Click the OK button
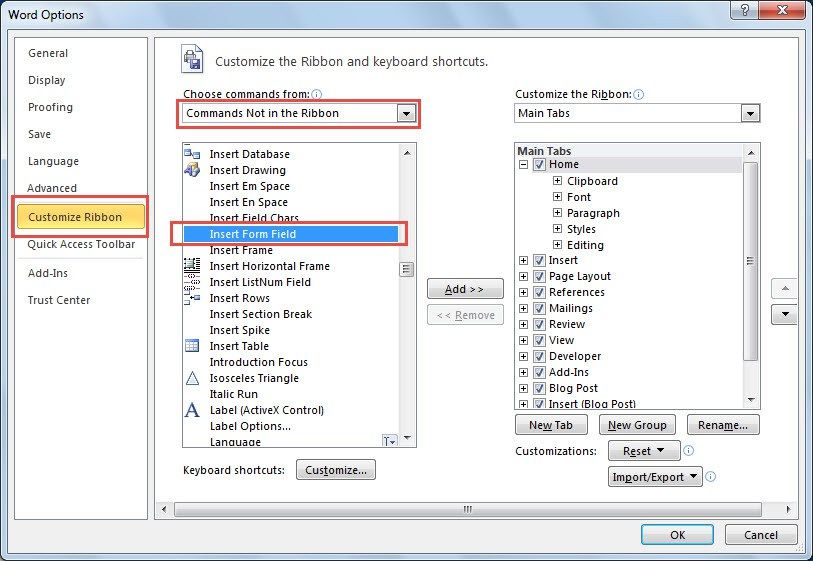 (x=677, y=535)
